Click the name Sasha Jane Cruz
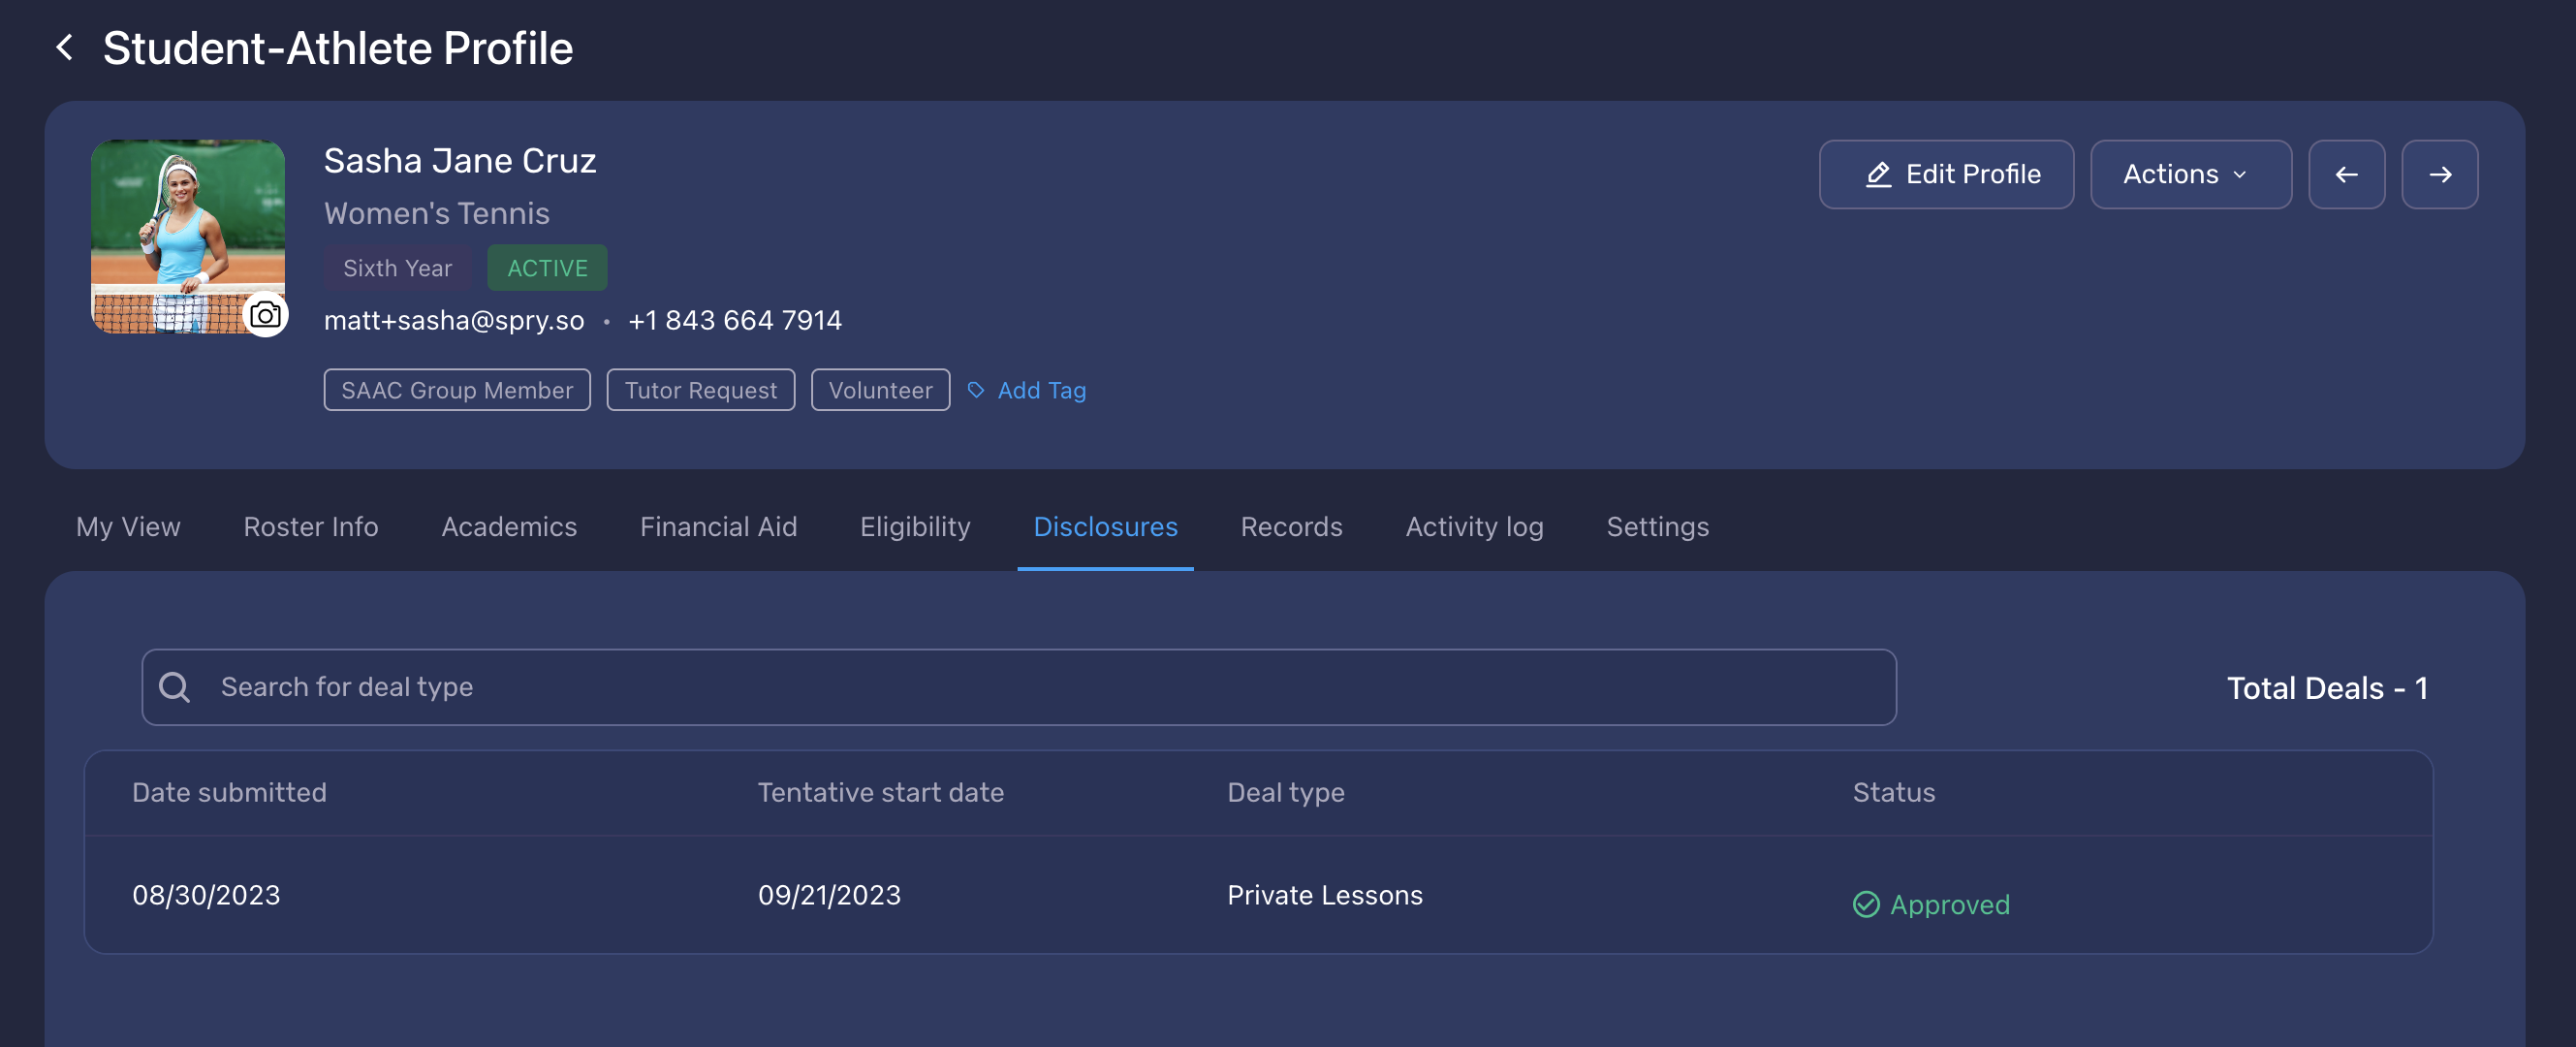2576x1047 pixels. [x=460, y=160]
